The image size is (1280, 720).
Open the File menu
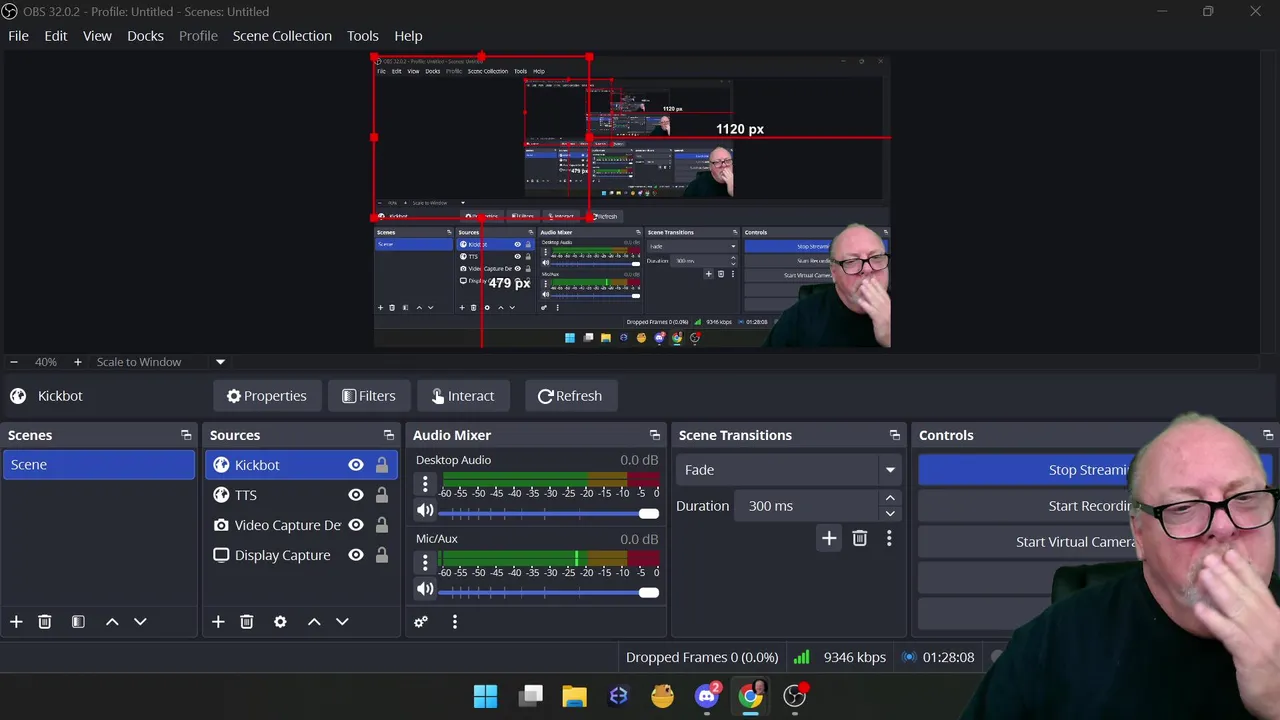tap(18, 36)
